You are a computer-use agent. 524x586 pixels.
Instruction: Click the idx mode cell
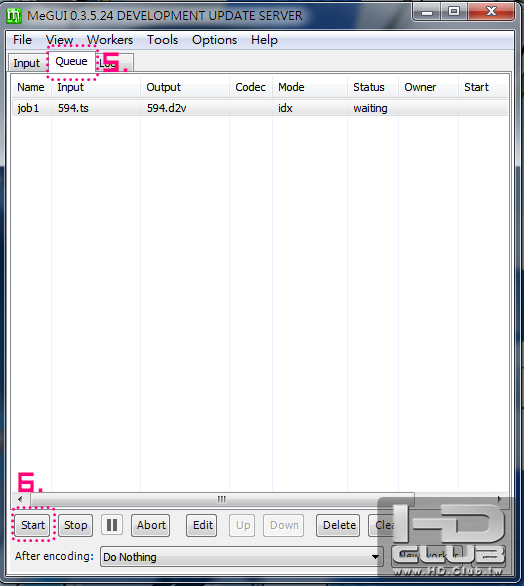pos(285,108)
